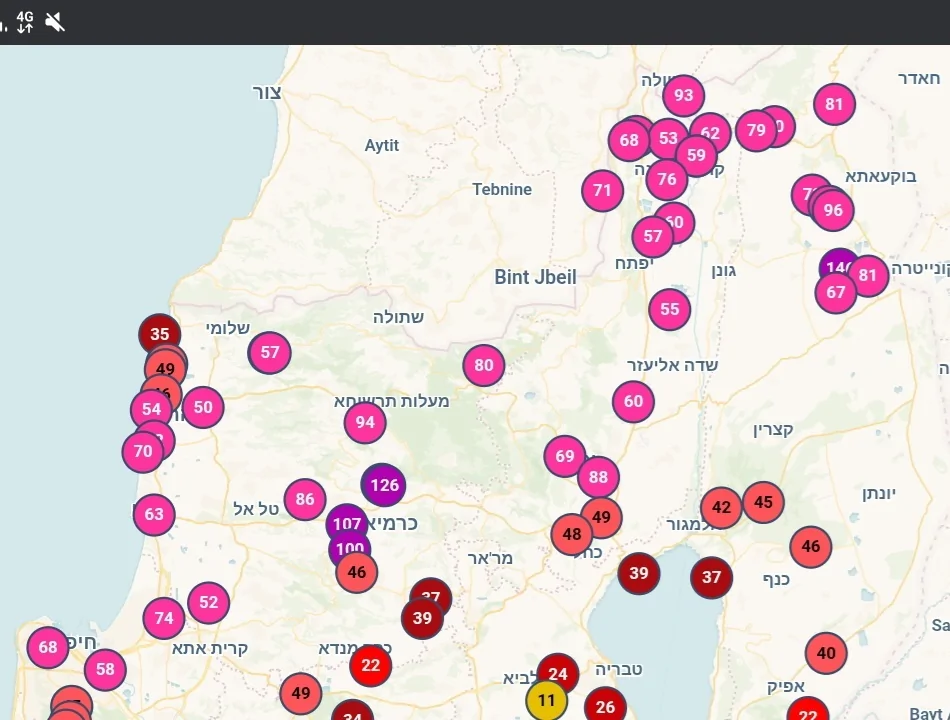Click the pink marker labeled 80
The image size is (950, 720).
tap(484, 366)
